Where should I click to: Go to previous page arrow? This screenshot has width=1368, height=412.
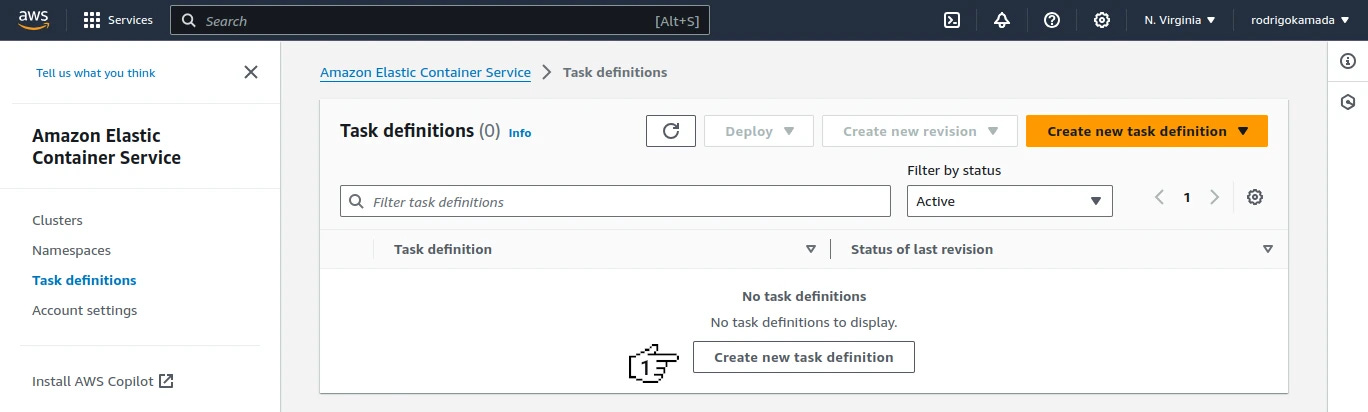click(1160, 197)
